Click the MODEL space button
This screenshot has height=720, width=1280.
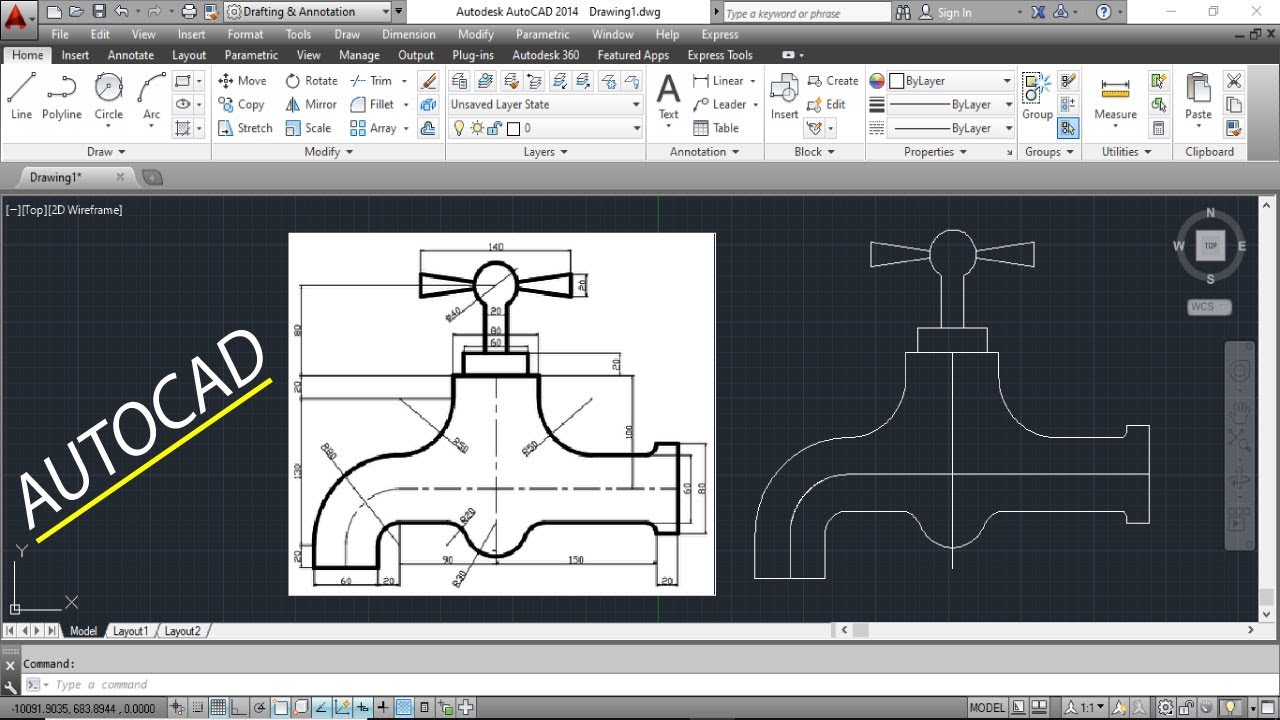(x=988, y=707)
